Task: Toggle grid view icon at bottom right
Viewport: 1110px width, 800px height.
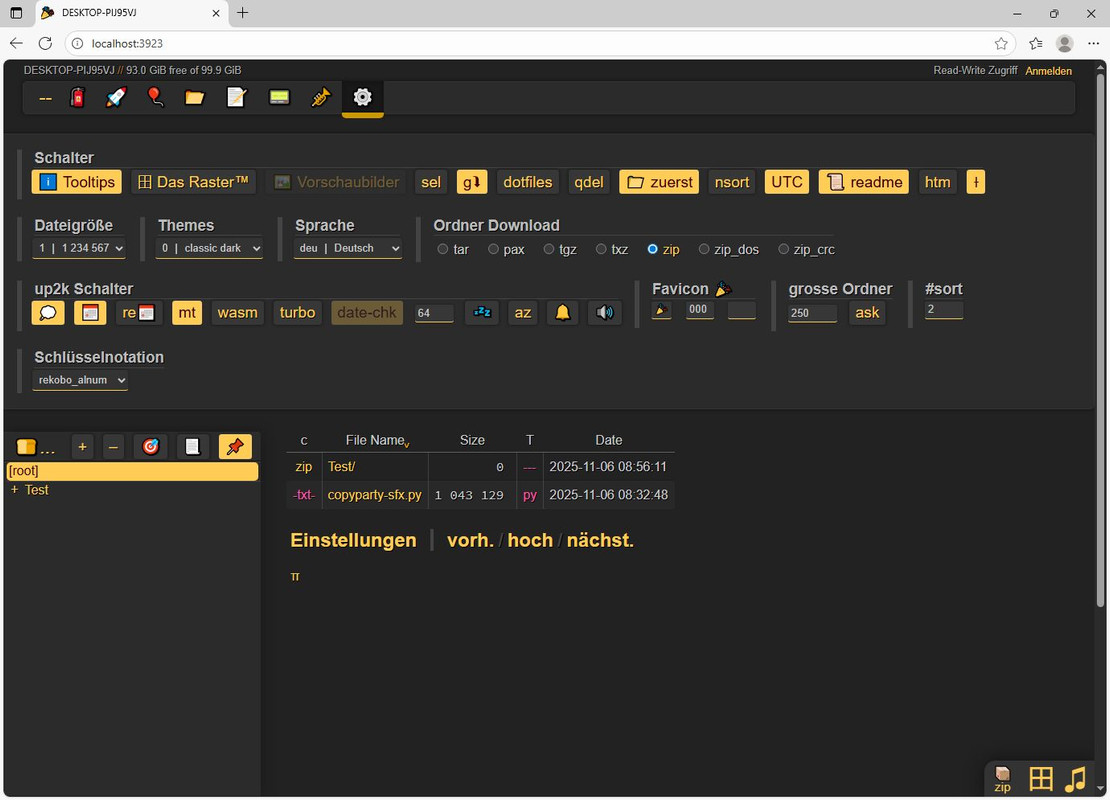Action: (1041, 779)
